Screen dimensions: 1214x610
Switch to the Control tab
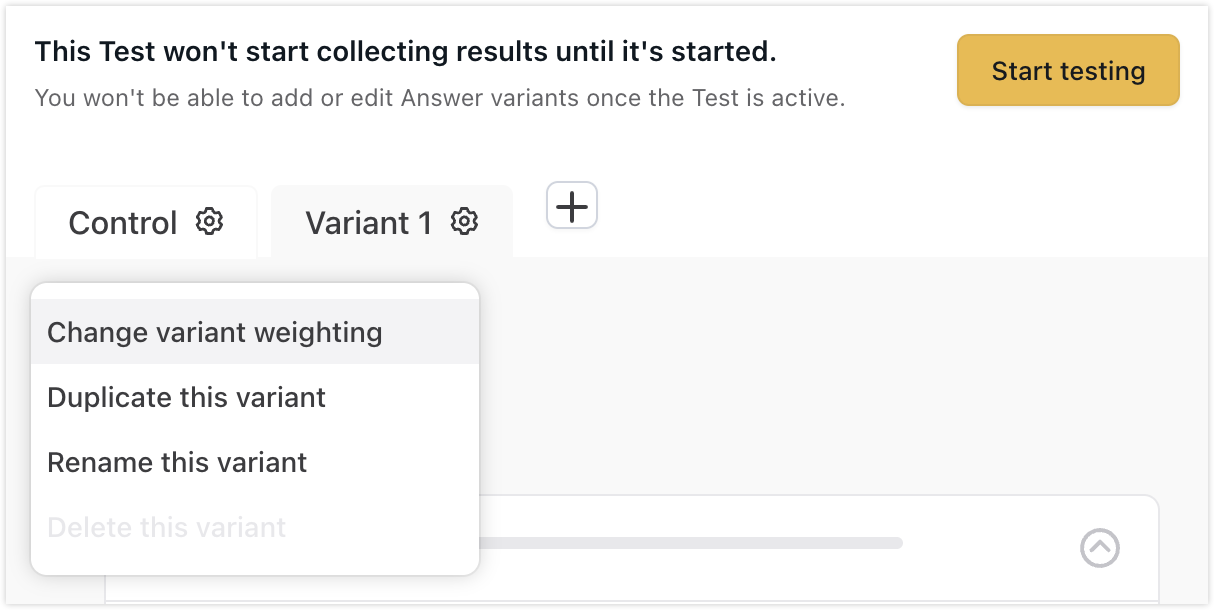145,222
